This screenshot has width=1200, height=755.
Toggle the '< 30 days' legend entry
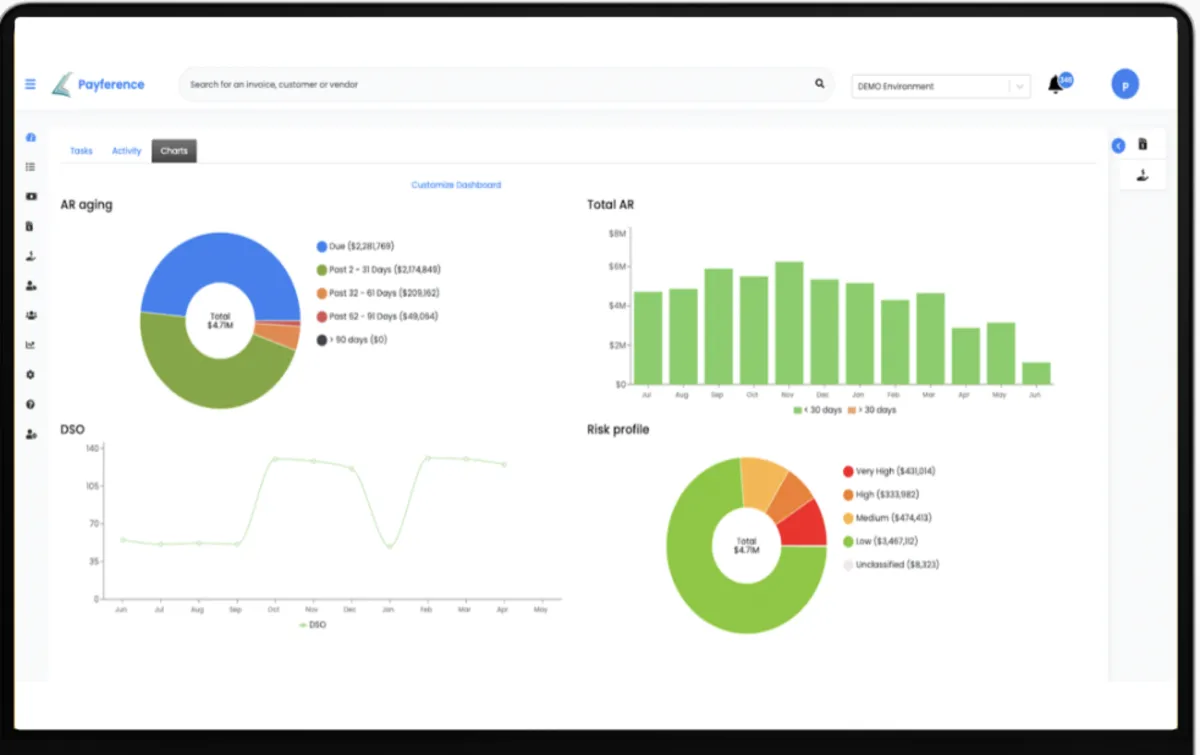coord(818,410)
